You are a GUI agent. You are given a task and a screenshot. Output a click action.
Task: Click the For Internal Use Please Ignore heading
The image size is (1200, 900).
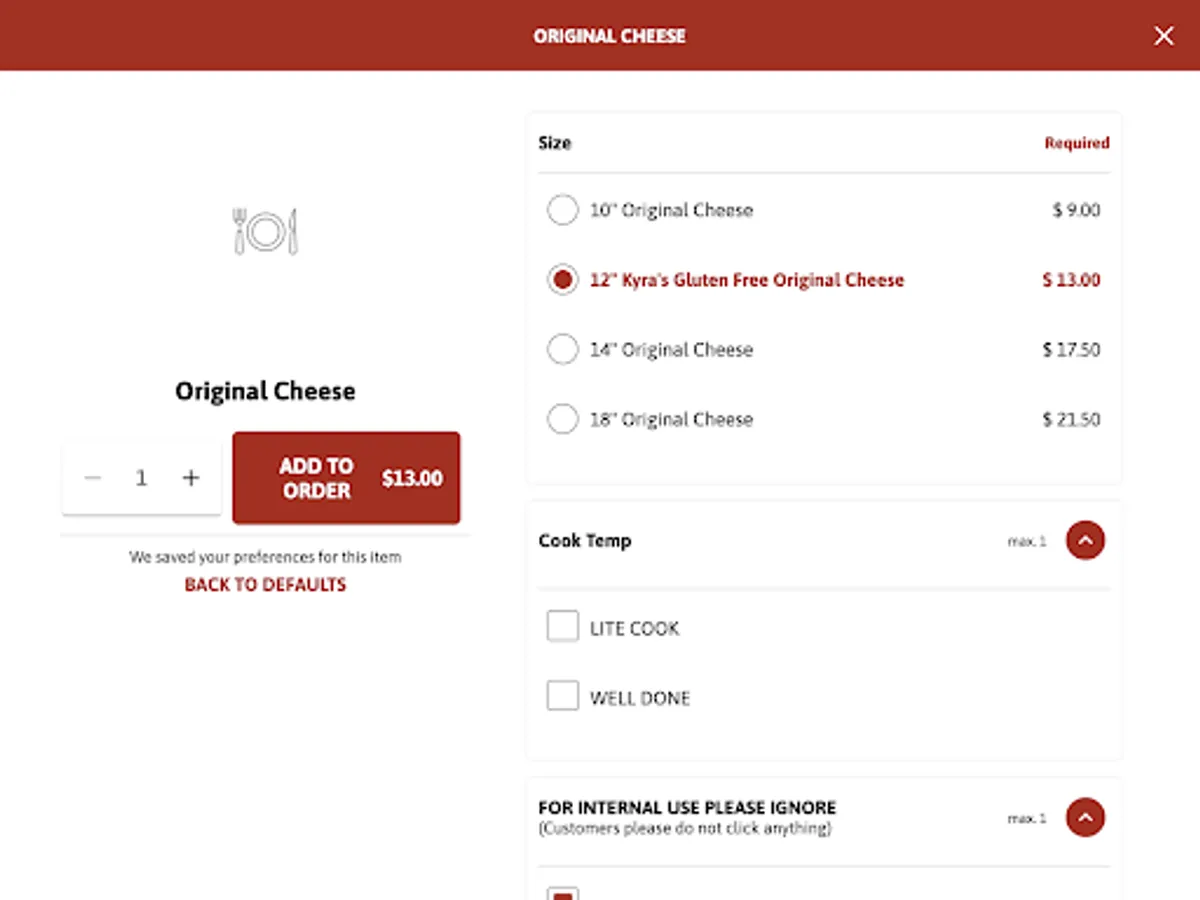coord(687,808)
